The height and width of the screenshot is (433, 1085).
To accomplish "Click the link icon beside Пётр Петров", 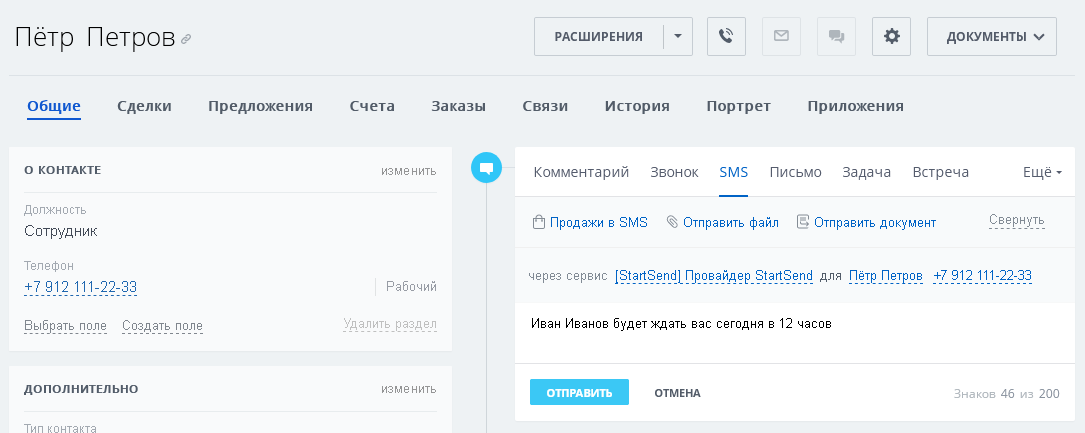I will click(x=186, y=40).
